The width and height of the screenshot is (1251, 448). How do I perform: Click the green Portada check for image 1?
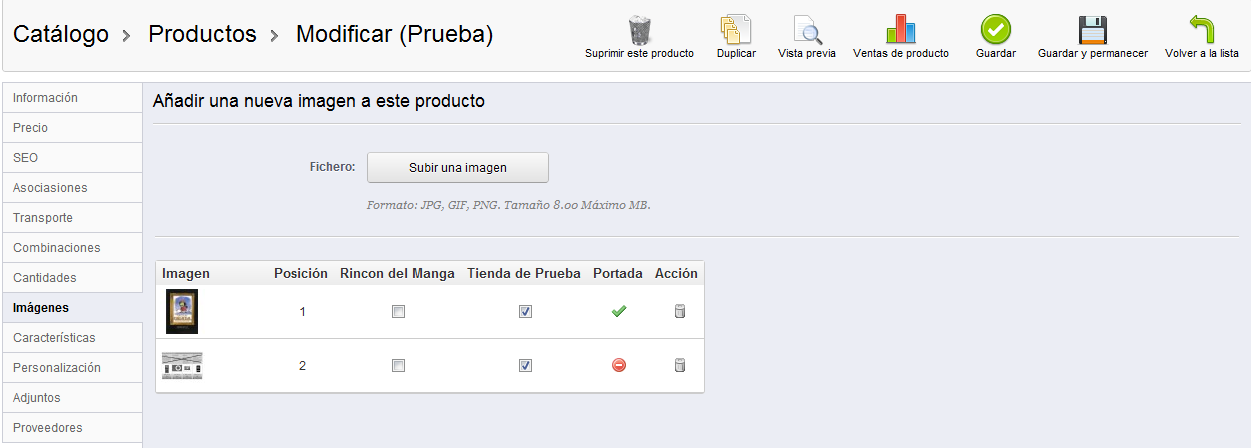pos(619,312)
